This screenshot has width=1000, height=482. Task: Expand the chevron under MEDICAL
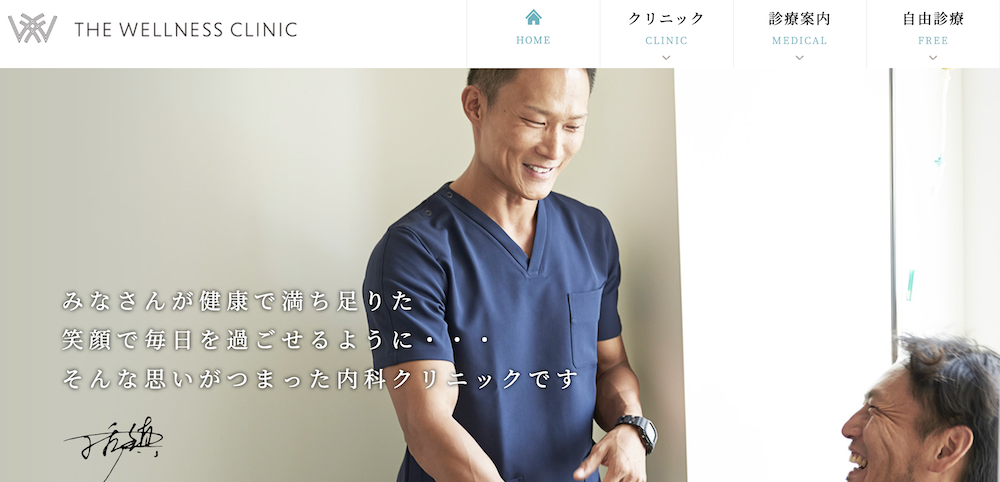click(x=800, y=57)
